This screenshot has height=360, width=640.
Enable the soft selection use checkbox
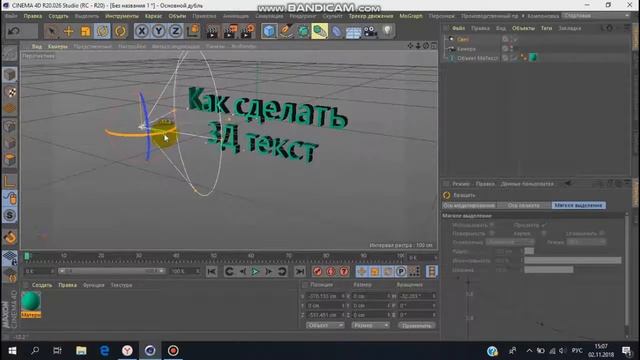[x=492, y=225]
